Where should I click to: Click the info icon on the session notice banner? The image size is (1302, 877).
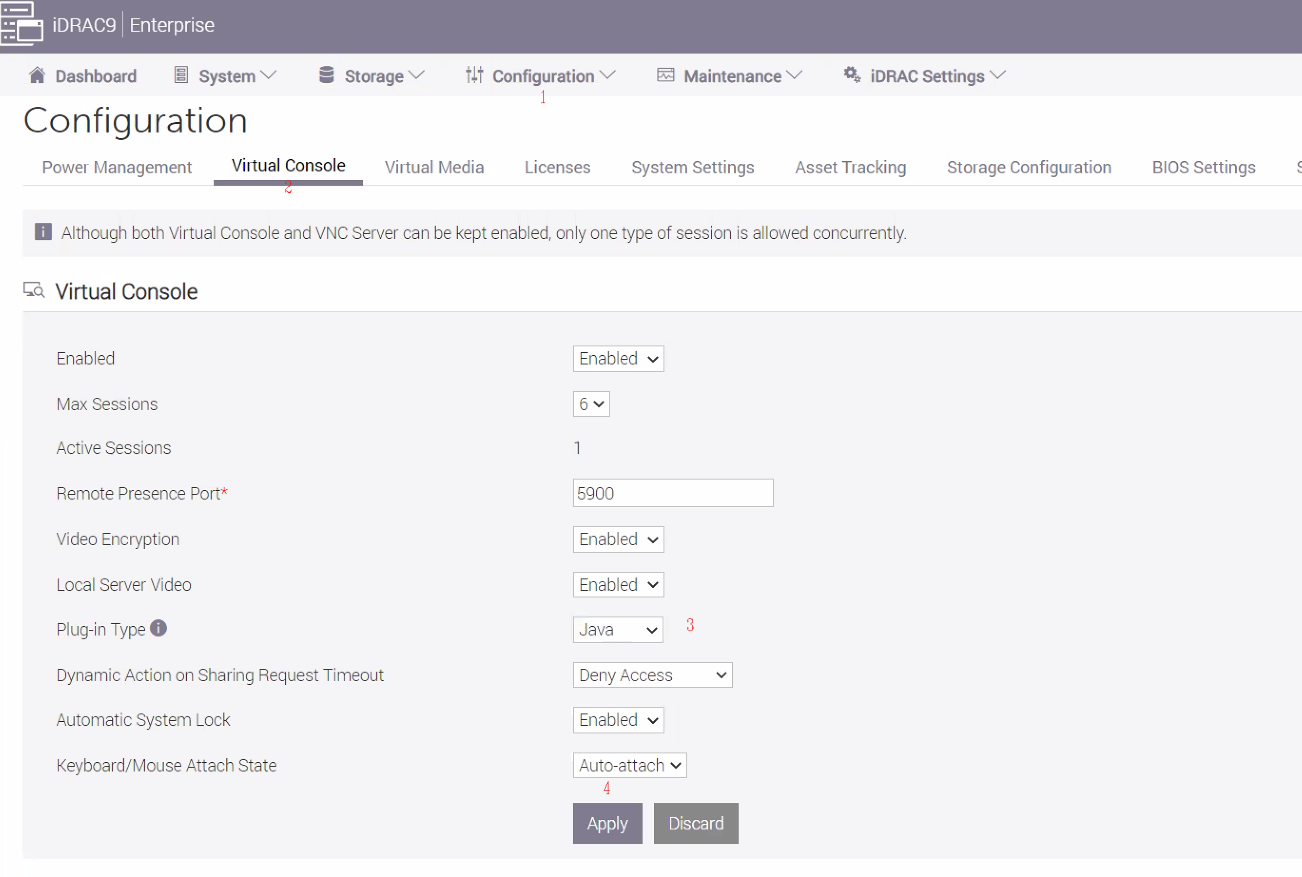(42, 231)
